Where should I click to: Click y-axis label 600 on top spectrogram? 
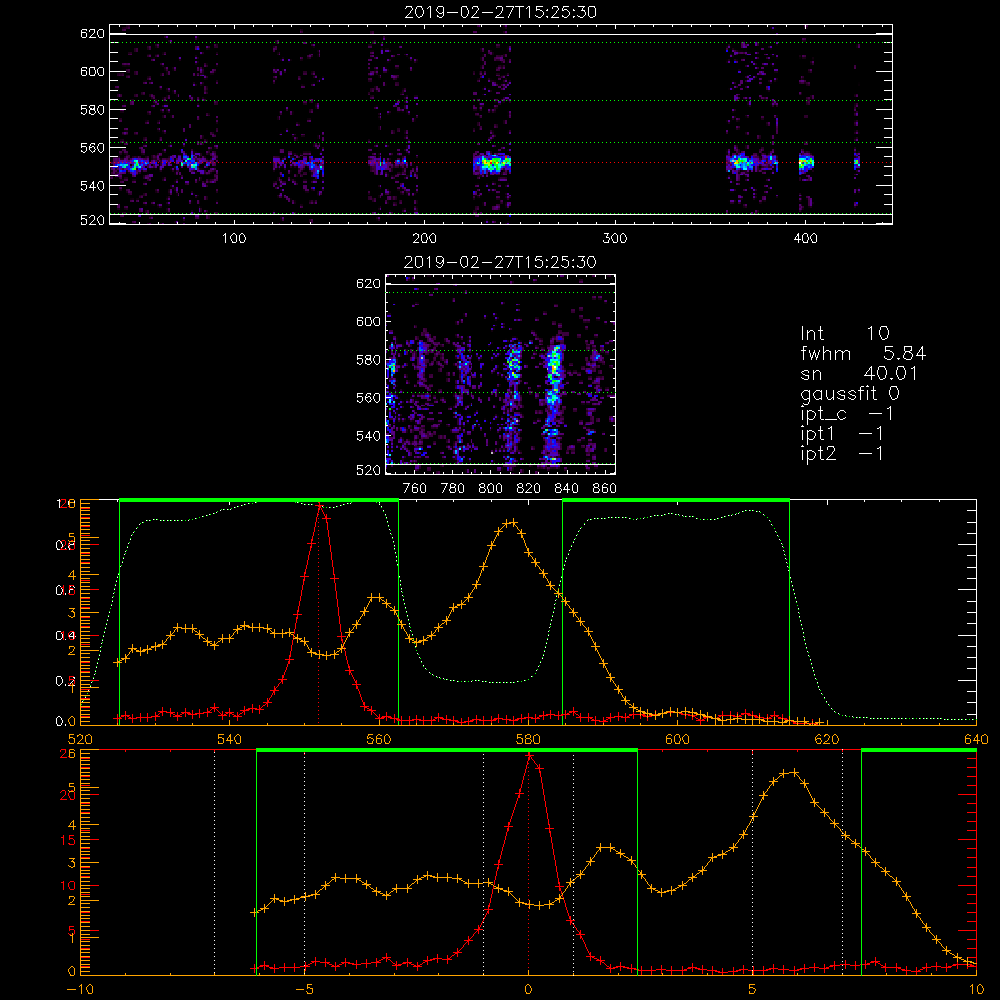point(92,71)
